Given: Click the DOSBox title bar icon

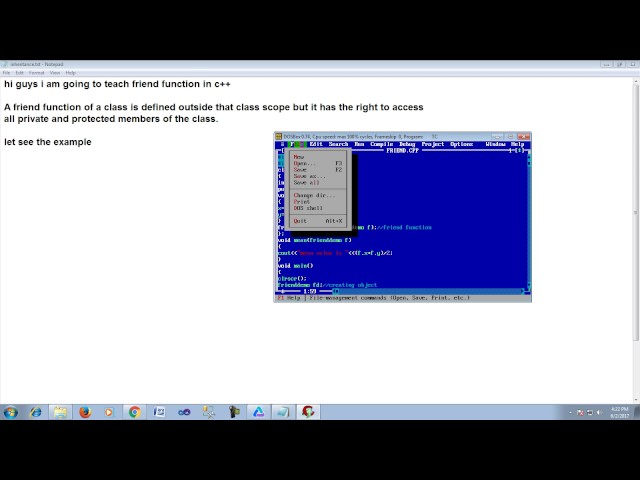Looking at the screenshot, I should pyautogui.click(x=279, y=136).
